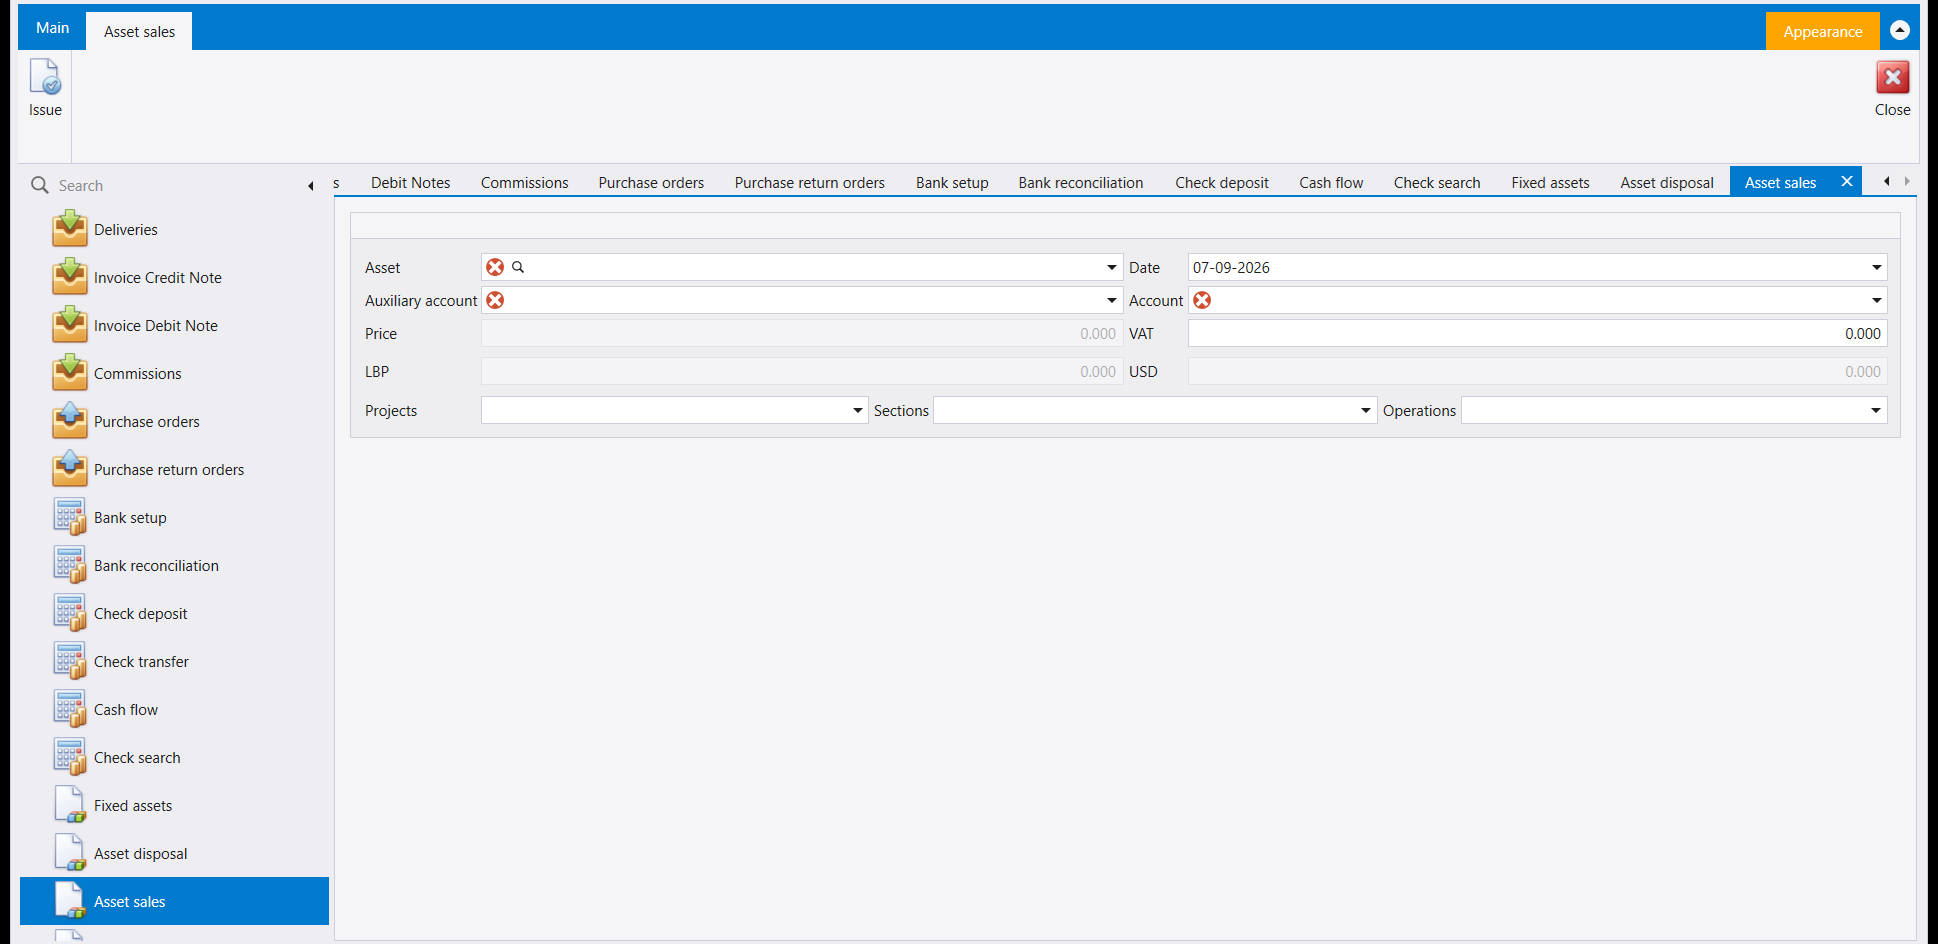
Task: Click the Purchase orders sidebar icon
Action: coord(70,421)
